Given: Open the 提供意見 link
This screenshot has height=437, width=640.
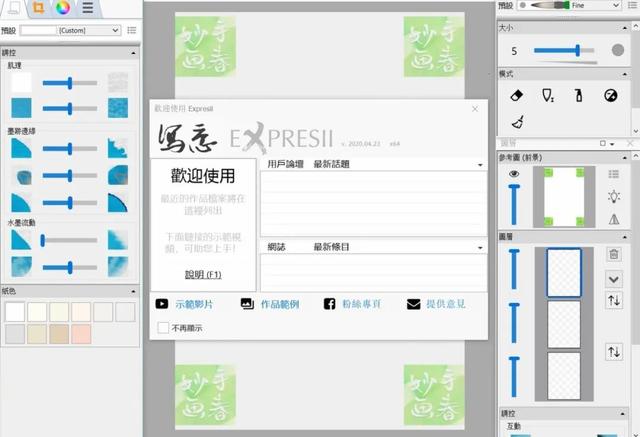Looking at the screenshot, I should (446, 304).
